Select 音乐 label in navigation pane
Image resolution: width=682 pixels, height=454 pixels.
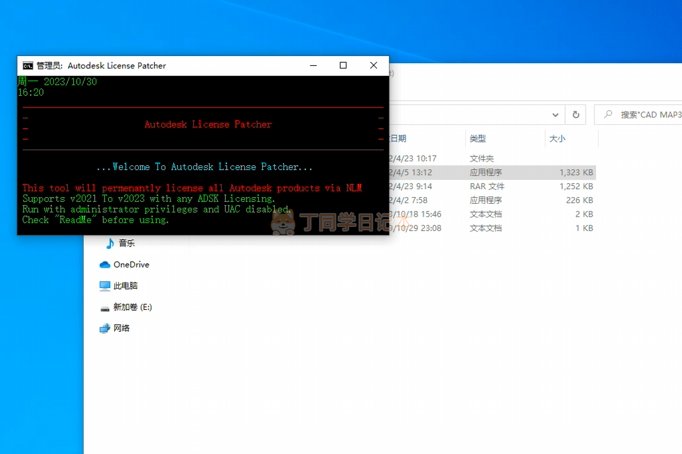(127, 243)
